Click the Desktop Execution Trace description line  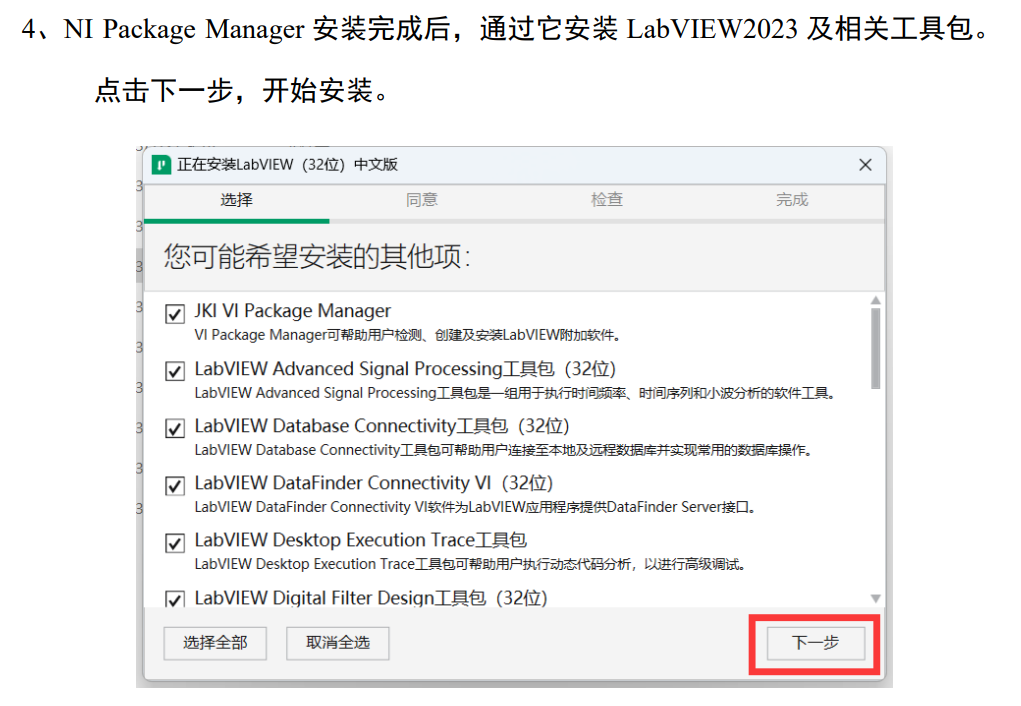[469, 565]
